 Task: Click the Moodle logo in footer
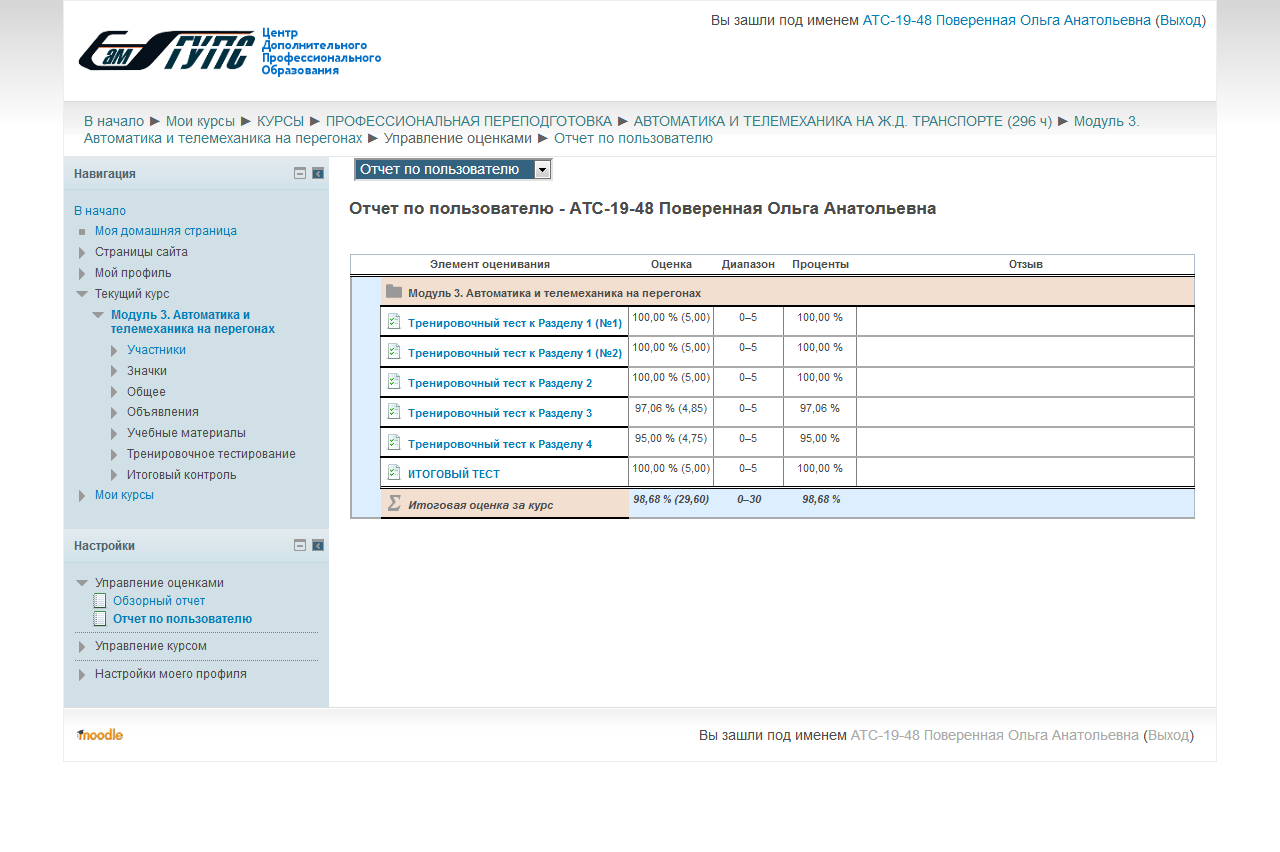pos(100,735)
